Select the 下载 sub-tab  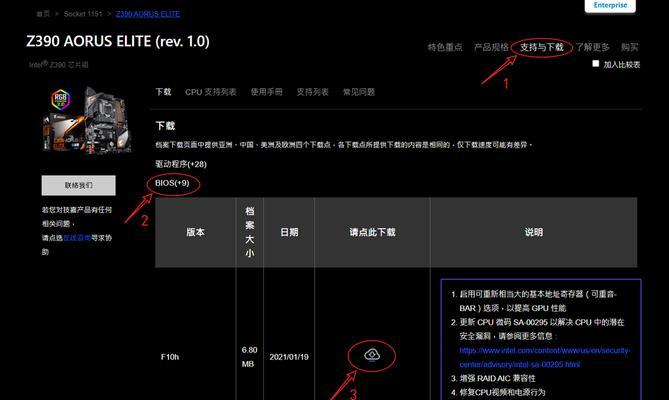coord(163,92)
